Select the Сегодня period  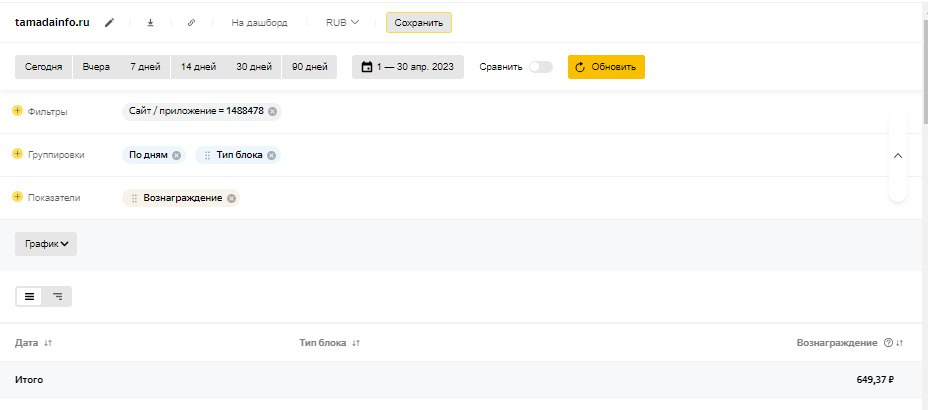tap(43, 67)
